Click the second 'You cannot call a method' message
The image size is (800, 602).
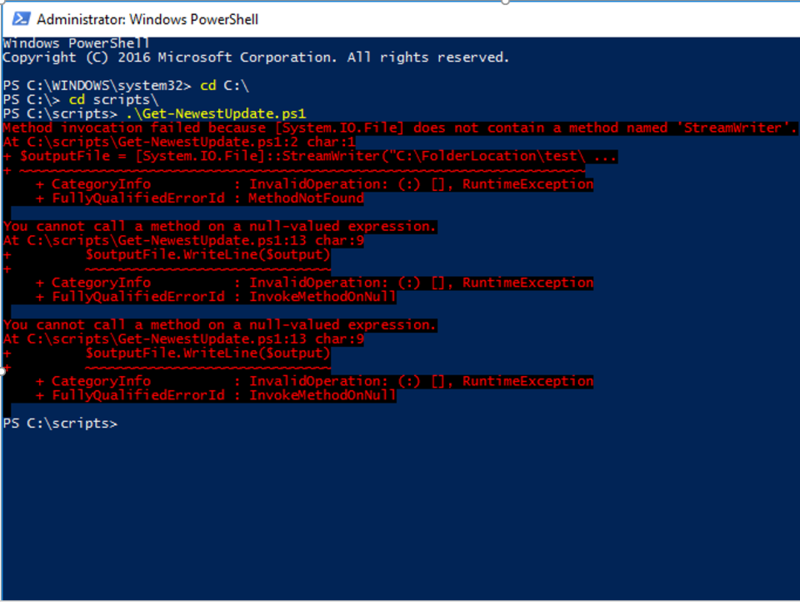tap(219, 324)
